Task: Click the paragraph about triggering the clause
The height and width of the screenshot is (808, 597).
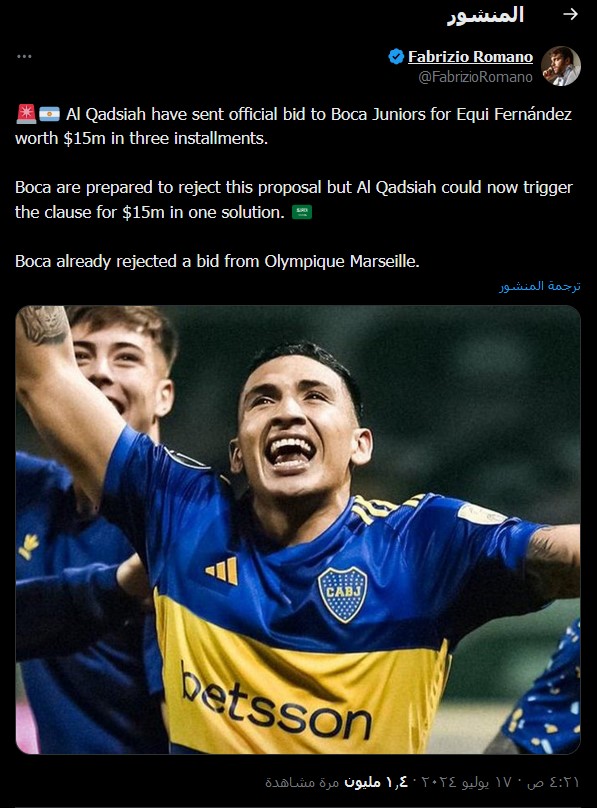Action: (294, 200)
